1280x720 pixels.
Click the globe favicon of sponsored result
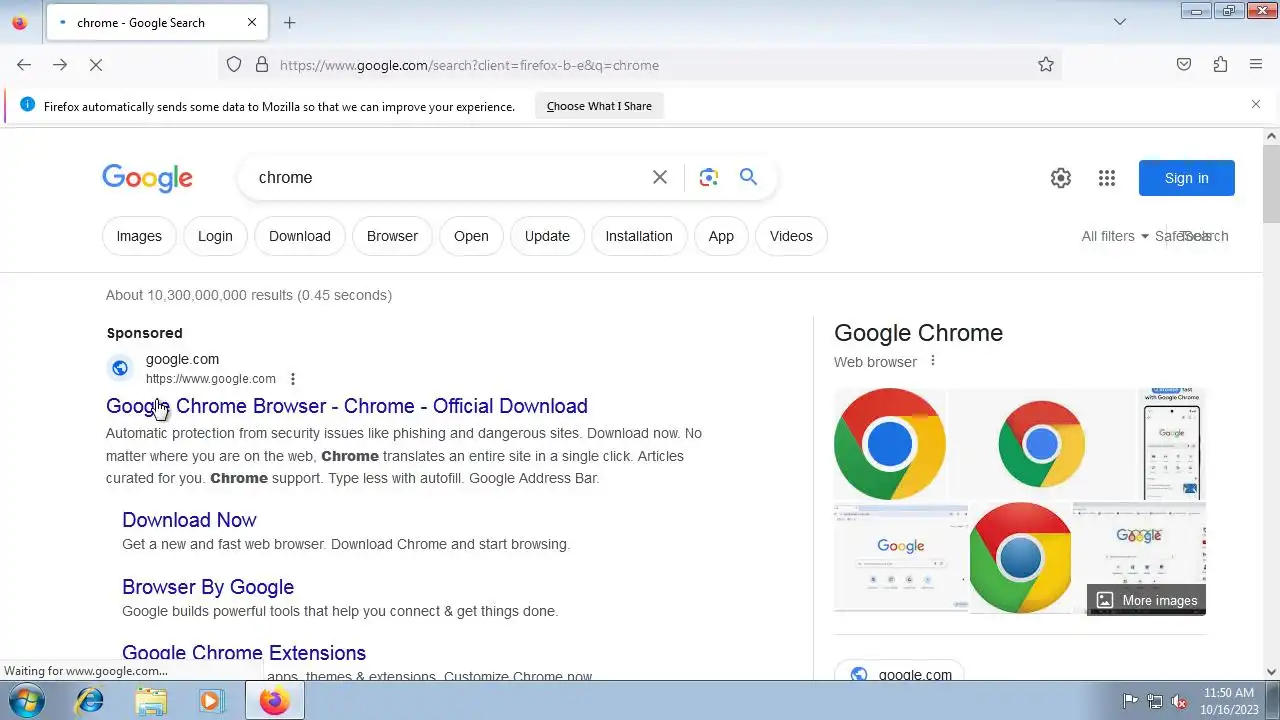click(x=120, y=368)
